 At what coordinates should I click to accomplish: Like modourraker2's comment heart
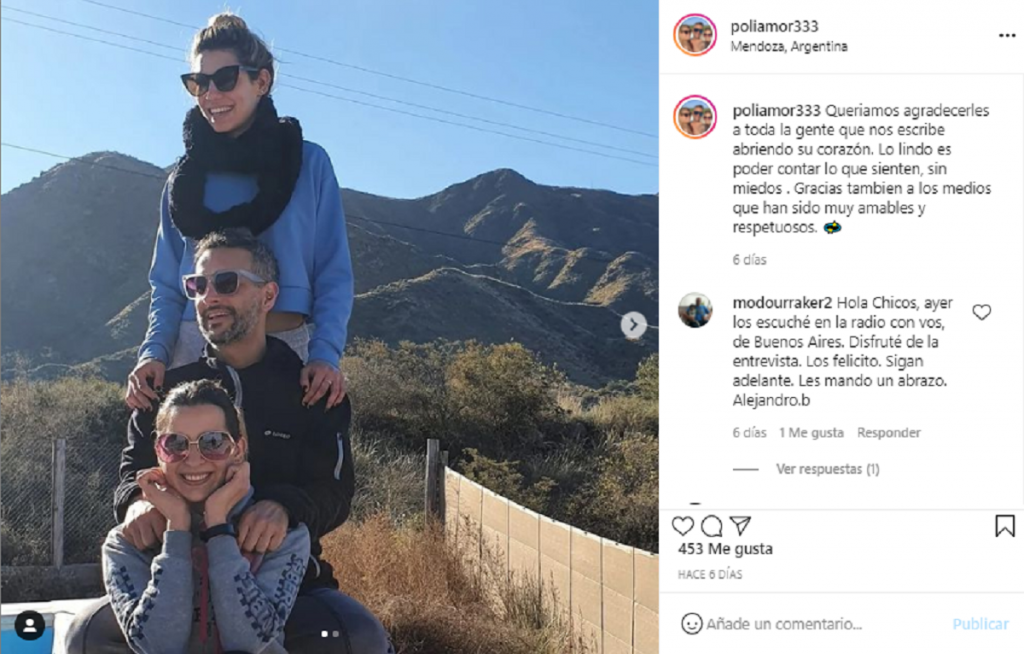[x=982, y=312]
